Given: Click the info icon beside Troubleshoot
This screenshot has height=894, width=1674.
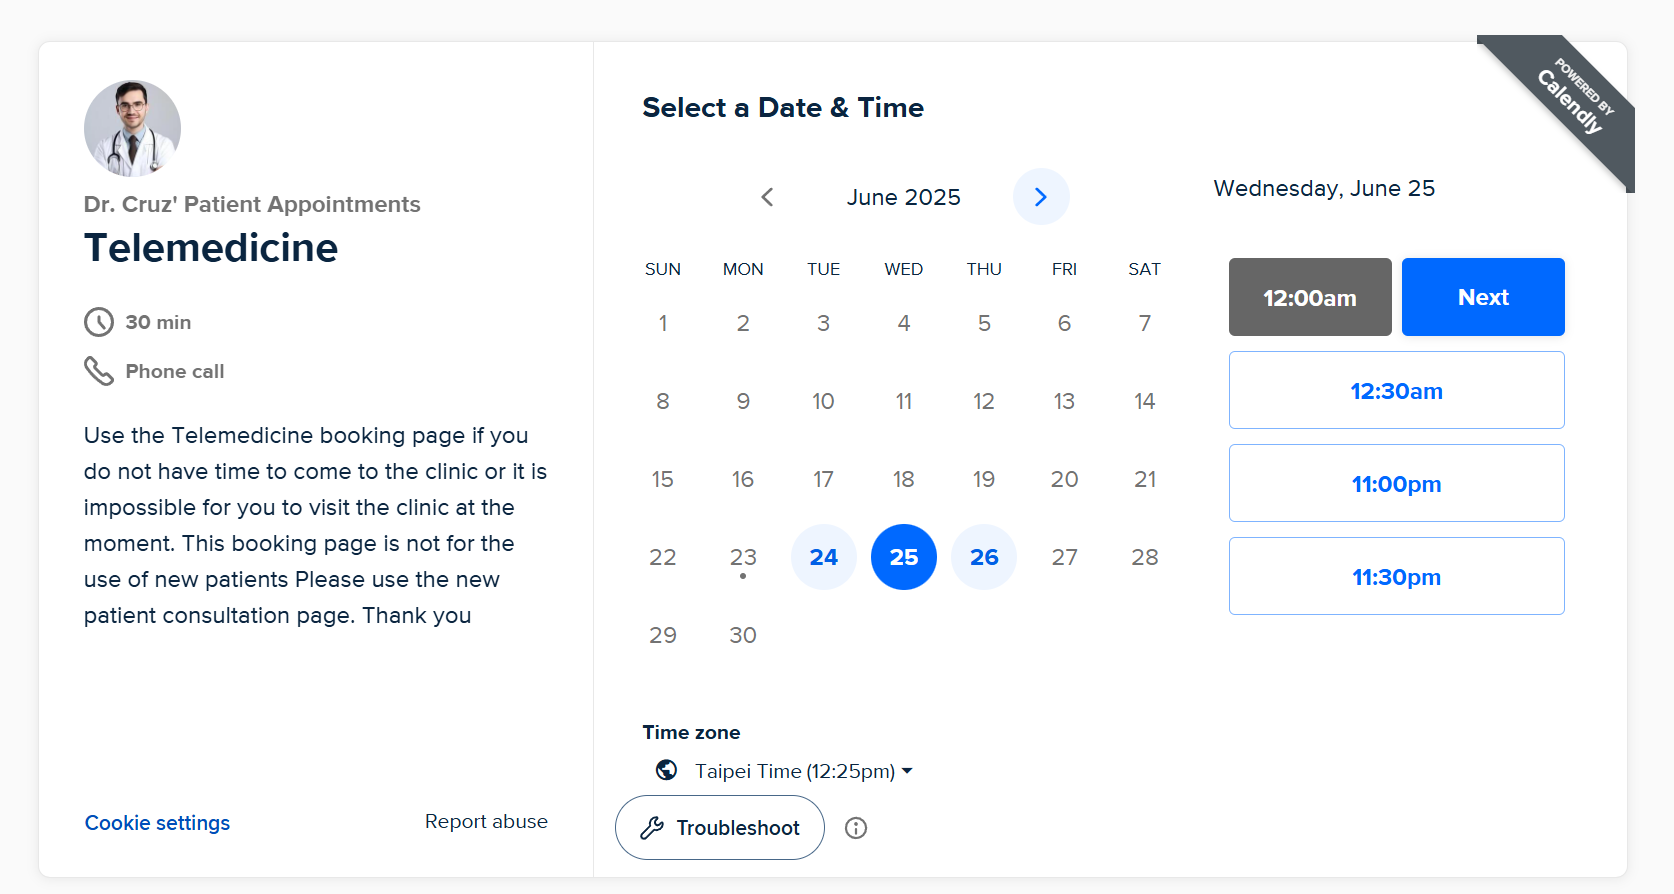Looking at the screenshot, I should [856, 828].
